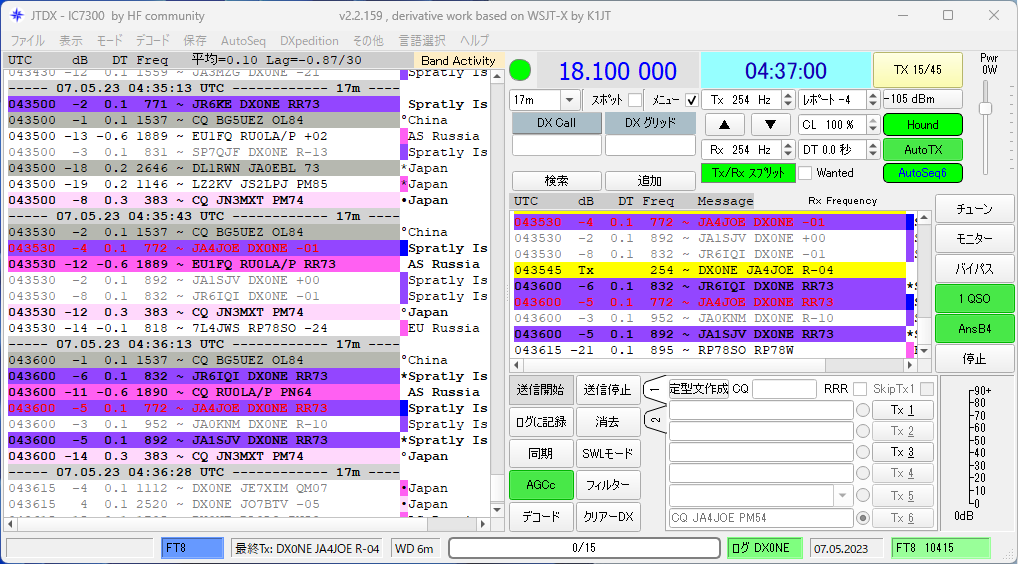1018x564 pixels.
Task: Select Rx row 043545 Tx DX0NE JA4JOE R-04
Action: point(710,270)
